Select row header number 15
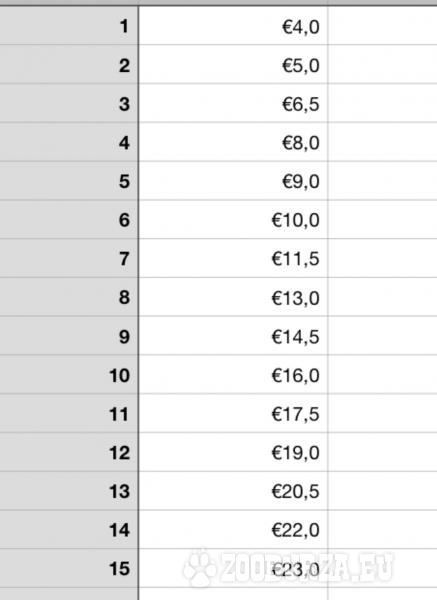Screen dimensions: 437x600 [69, 568]
